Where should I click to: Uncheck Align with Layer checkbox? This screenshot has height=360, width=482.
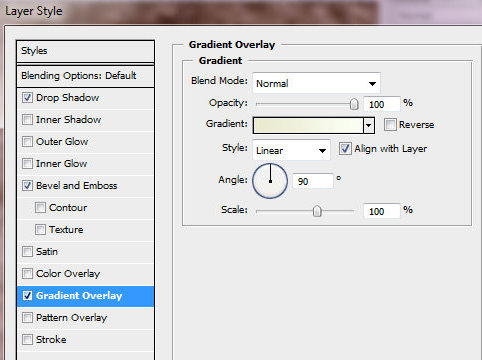pos(345,149)
